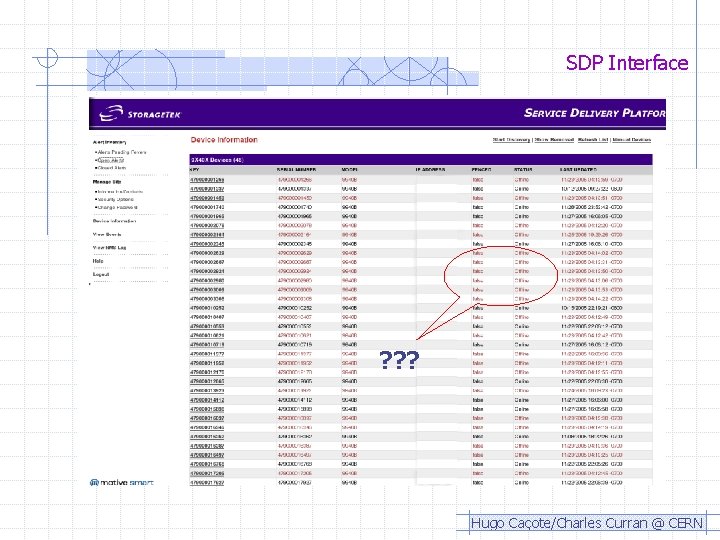Open device key 479000016763
Viewport: 720px width, 540px height.
207,464
